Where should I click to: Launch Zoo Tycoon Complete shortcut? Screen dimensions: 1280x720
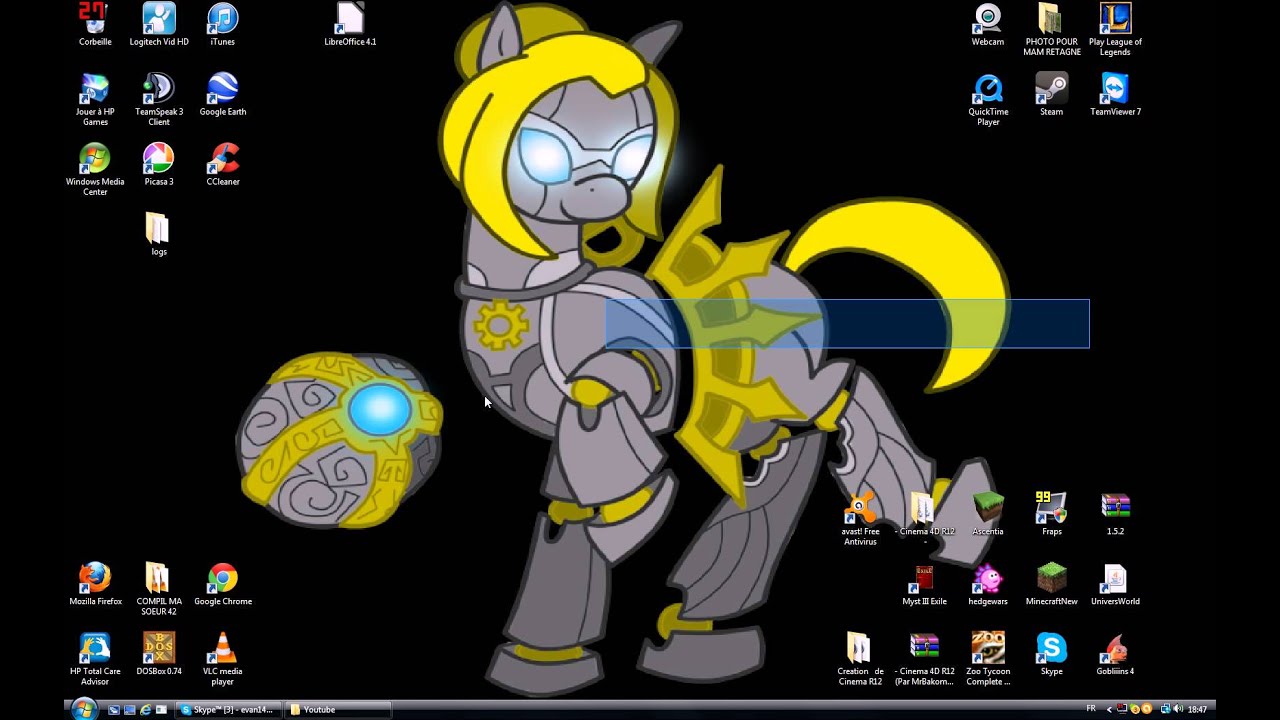click(x=987, y=660)
